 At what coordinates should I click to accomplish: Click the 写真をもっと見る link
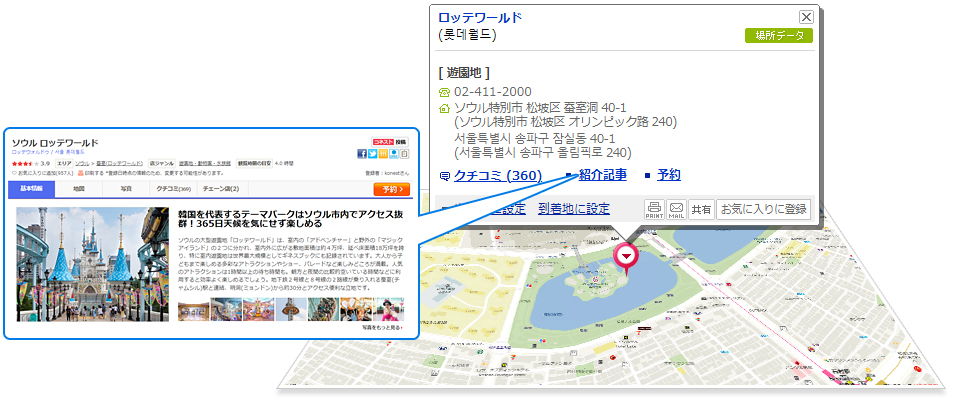pyautogui.click(x=382, y=328)
